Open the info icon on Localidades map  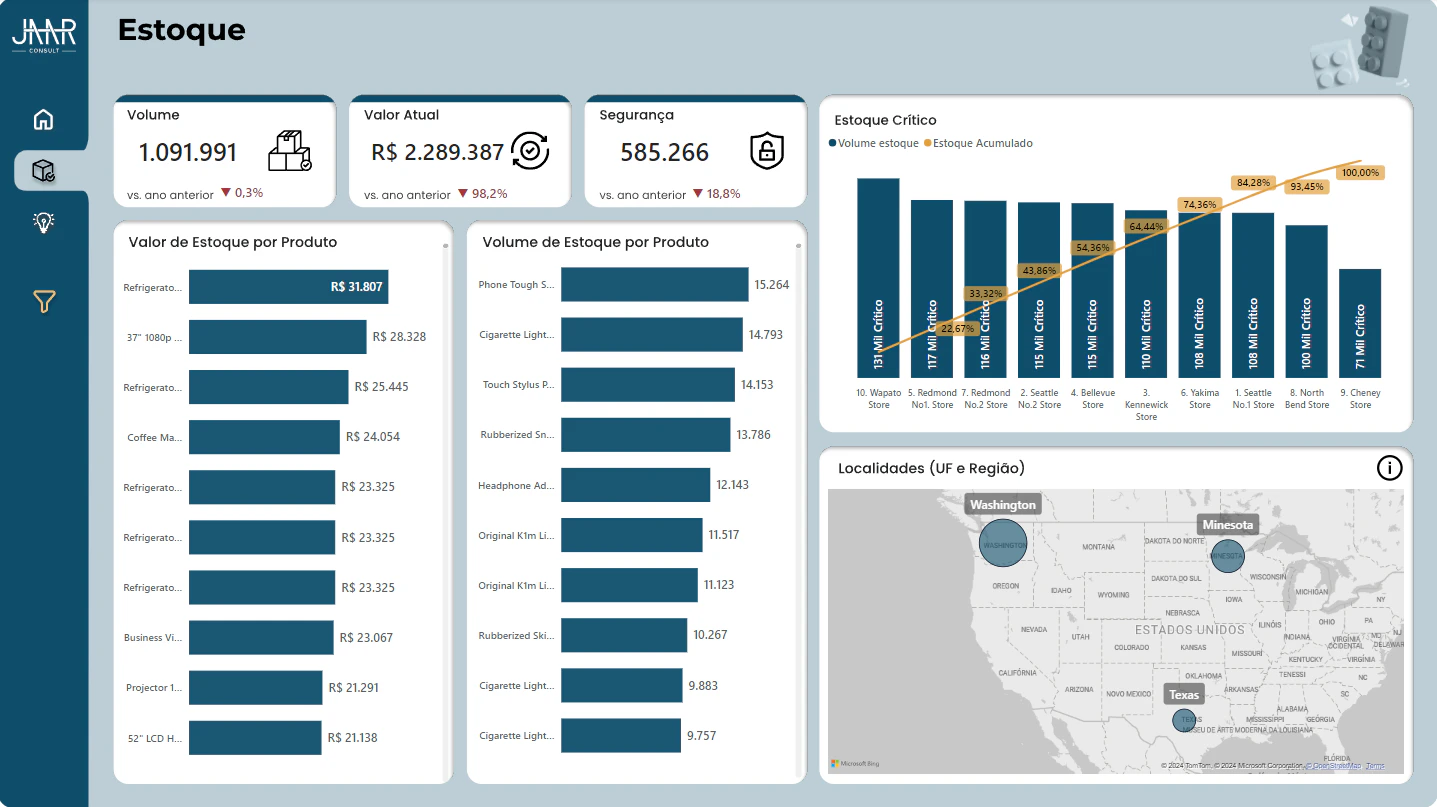click(x=1390, y=467)
